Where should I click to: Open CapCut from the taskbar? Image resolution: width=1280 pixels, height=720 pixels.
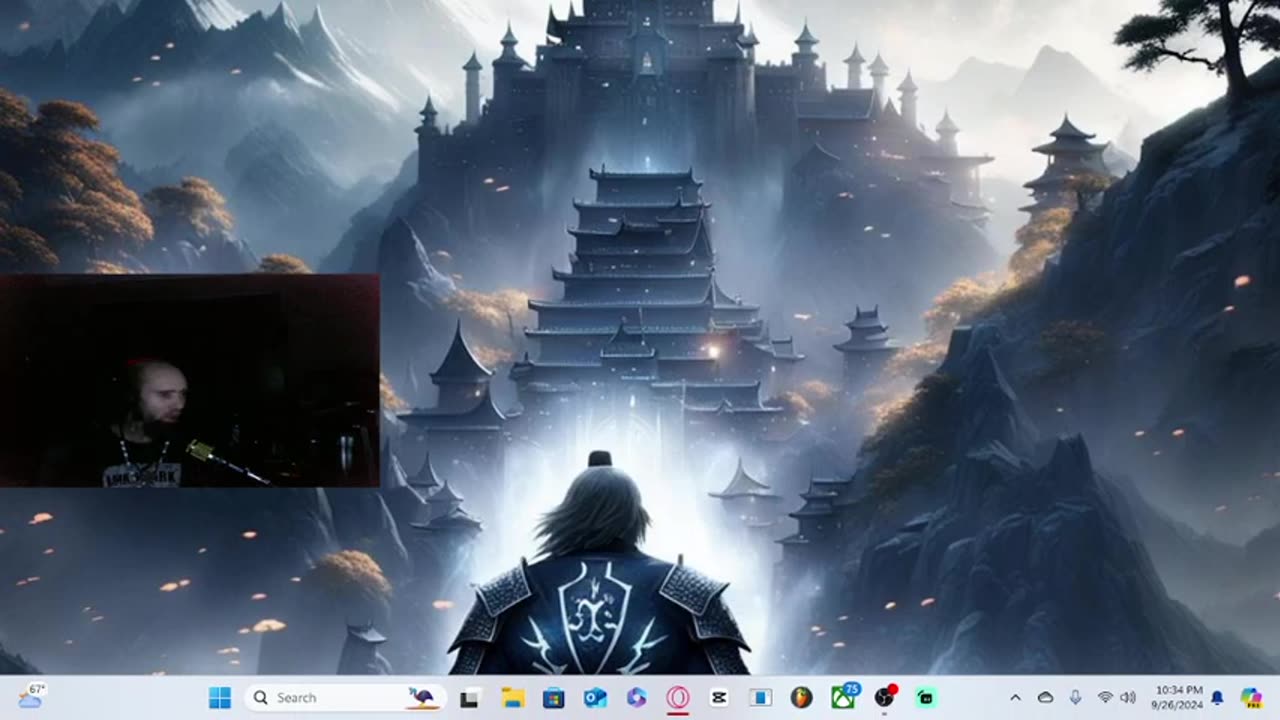[x=719, y=698]
